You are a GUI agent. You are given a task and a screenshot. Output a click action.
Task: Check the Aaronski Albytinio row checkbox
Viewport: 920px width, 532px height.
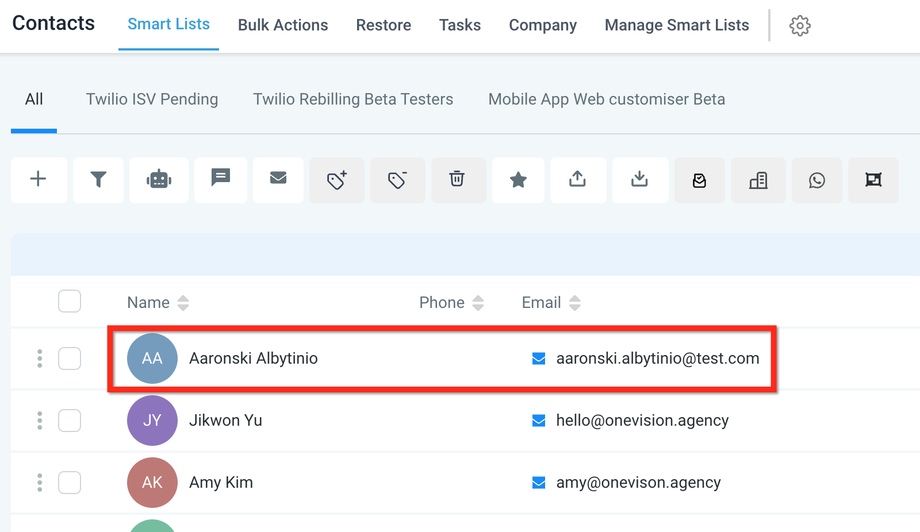pos(69,358)
